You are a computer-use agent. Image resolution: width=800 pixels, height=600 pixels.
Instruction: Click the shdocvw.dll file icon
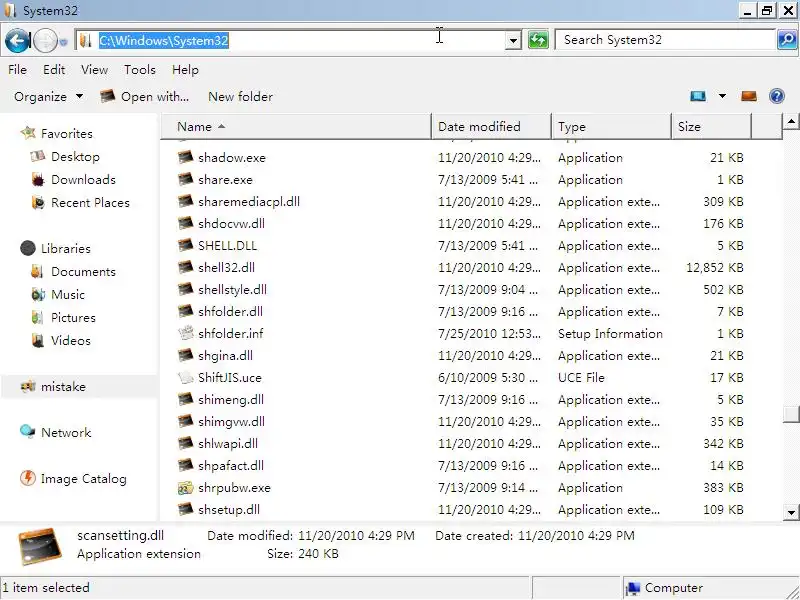(186, 223)
